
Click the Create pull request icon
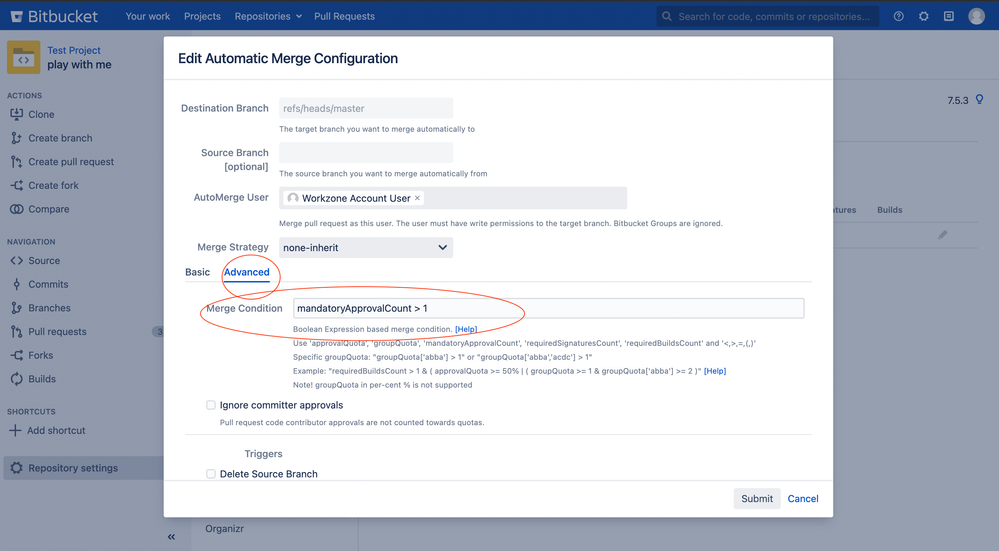coord(17,162)
